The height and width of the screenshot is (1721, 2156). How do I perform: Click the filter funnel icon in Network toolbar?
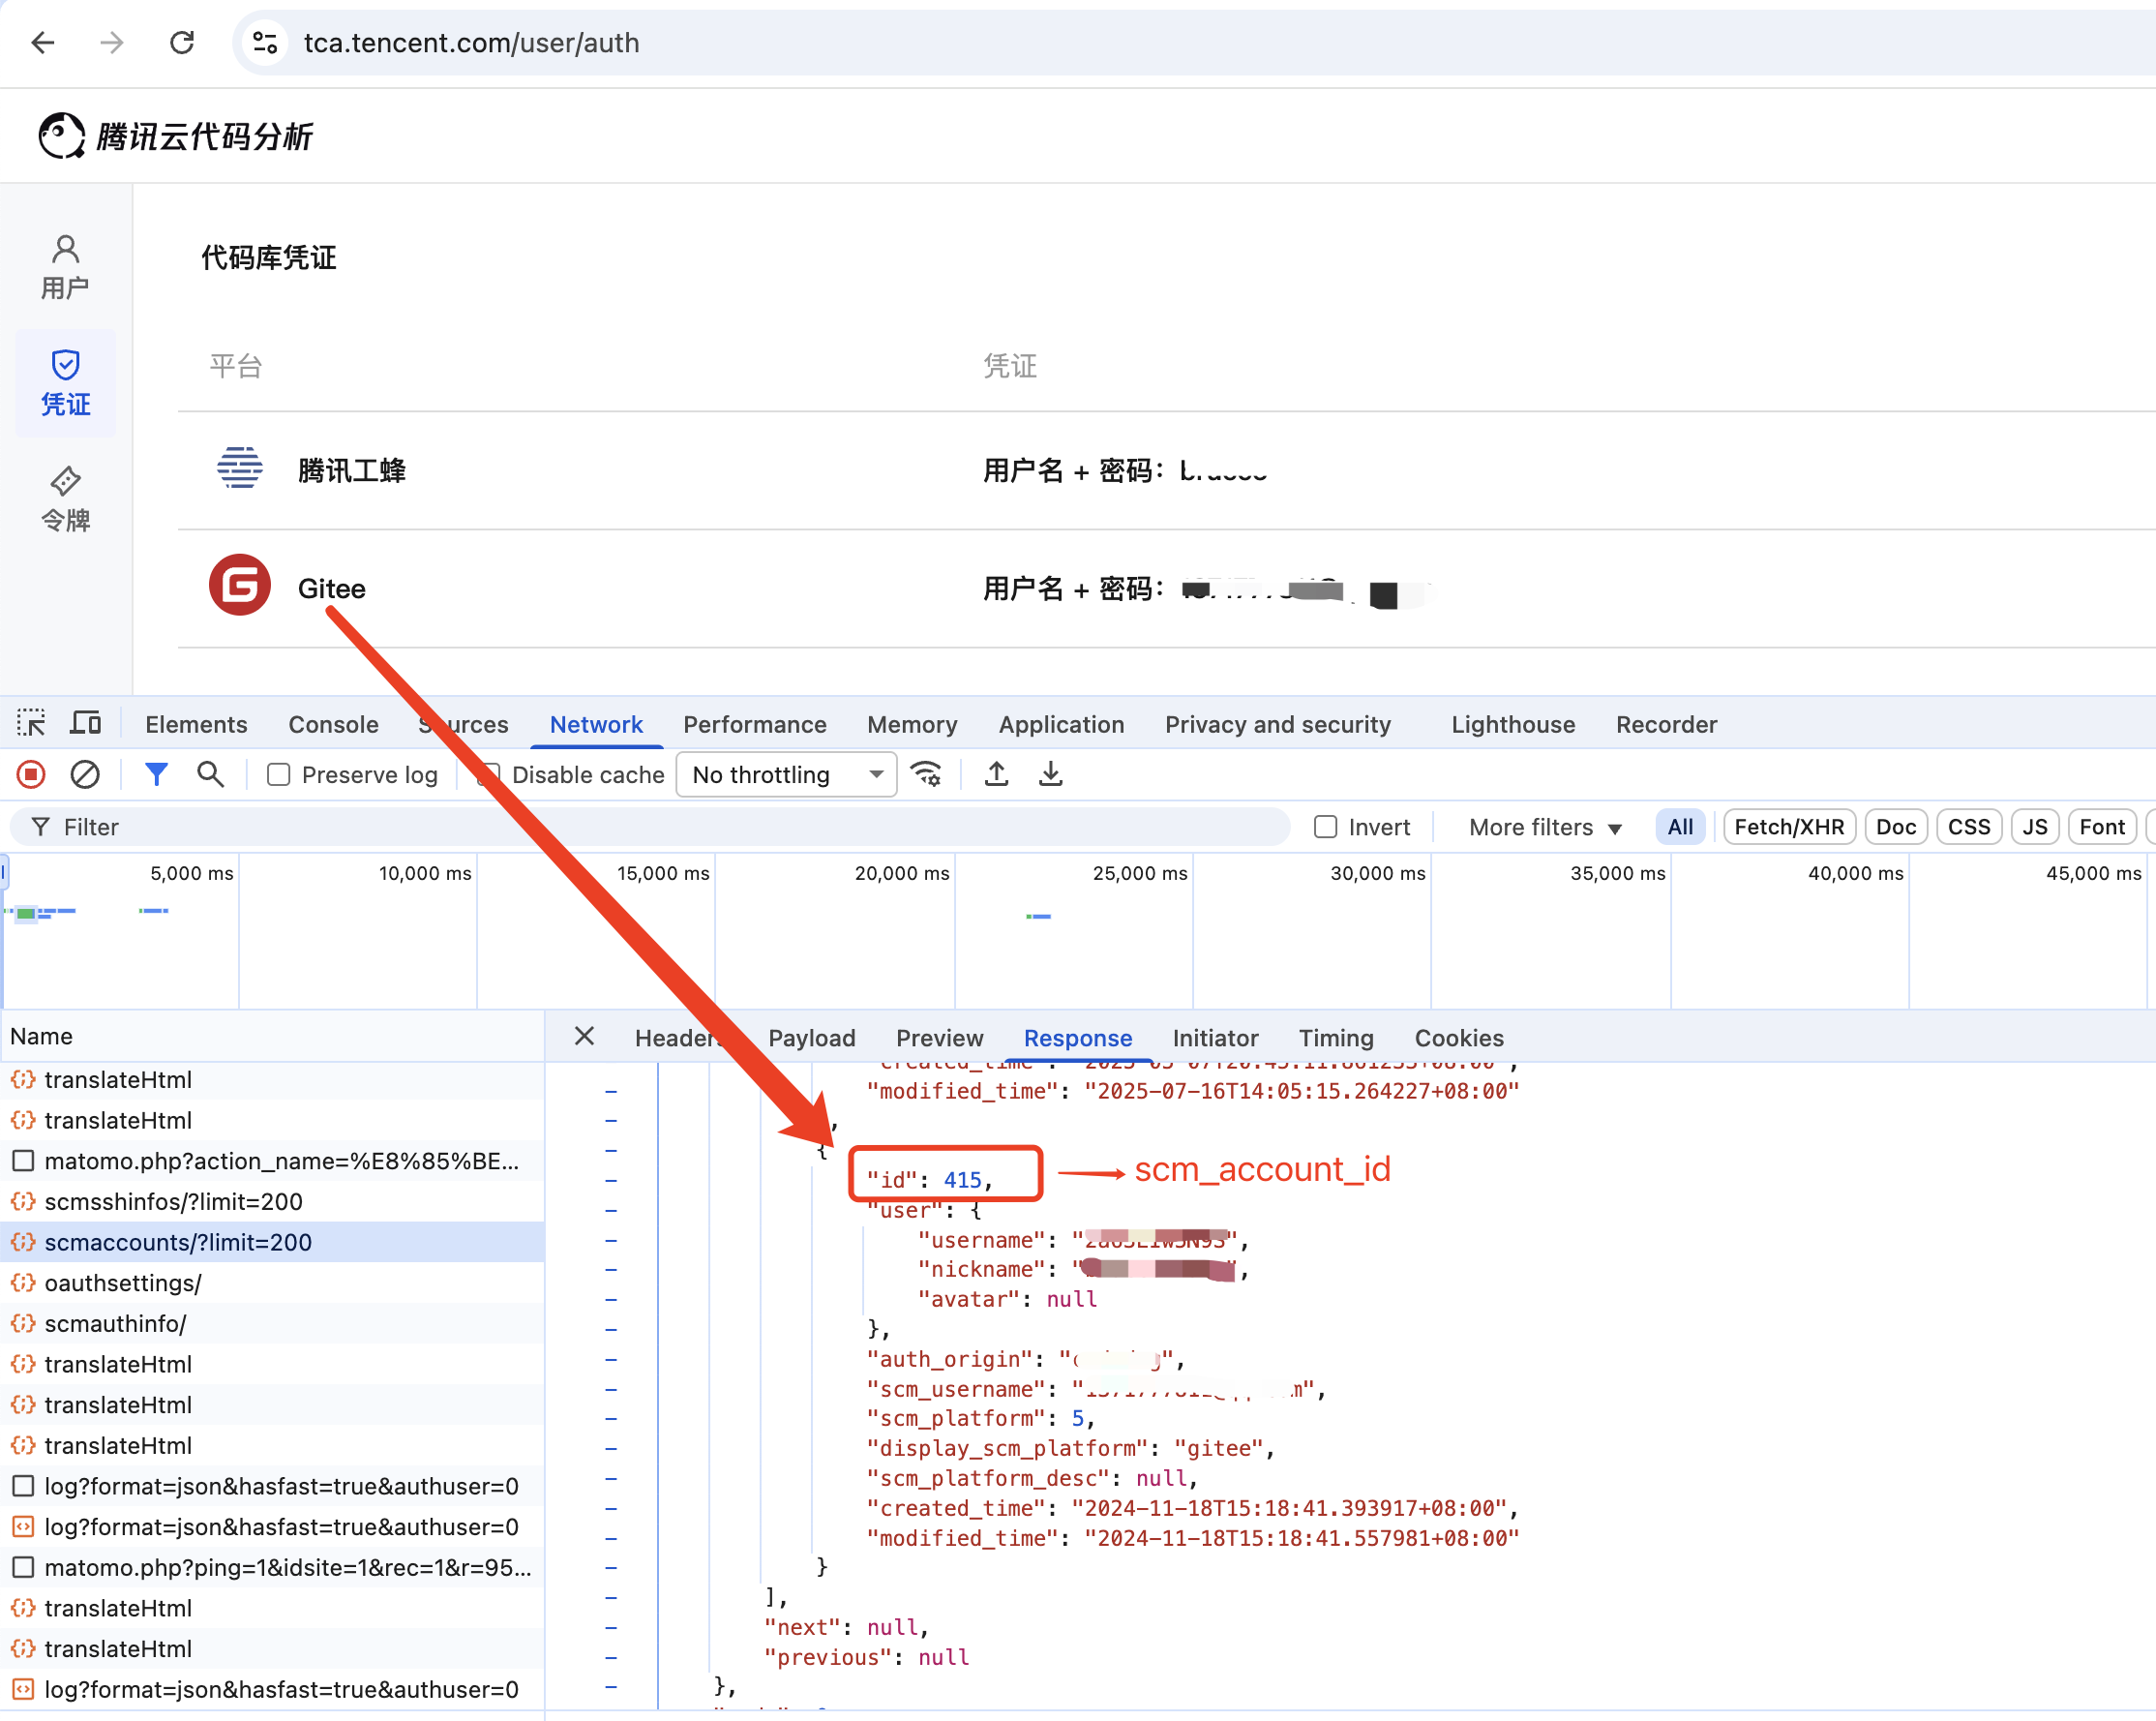(156, 774)
